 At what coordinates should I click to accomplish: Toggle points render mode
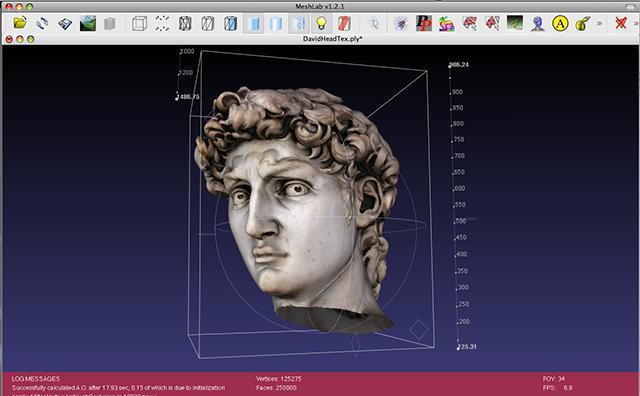coord(162,23)
